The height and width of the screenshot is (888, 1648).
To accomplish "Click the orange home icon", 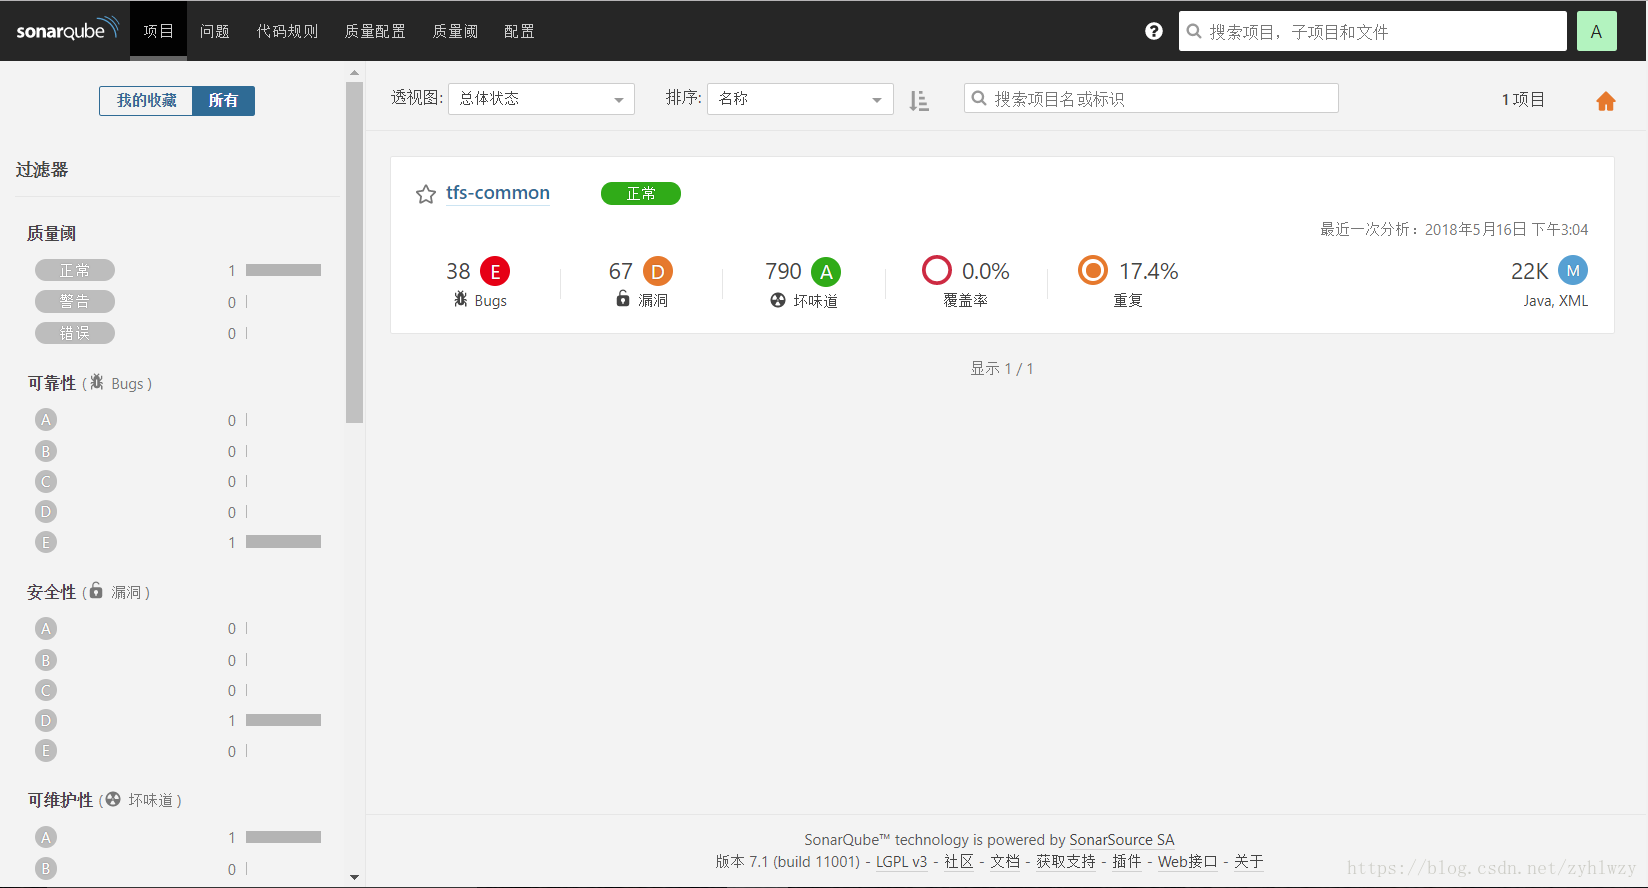I will [1606, 101].
